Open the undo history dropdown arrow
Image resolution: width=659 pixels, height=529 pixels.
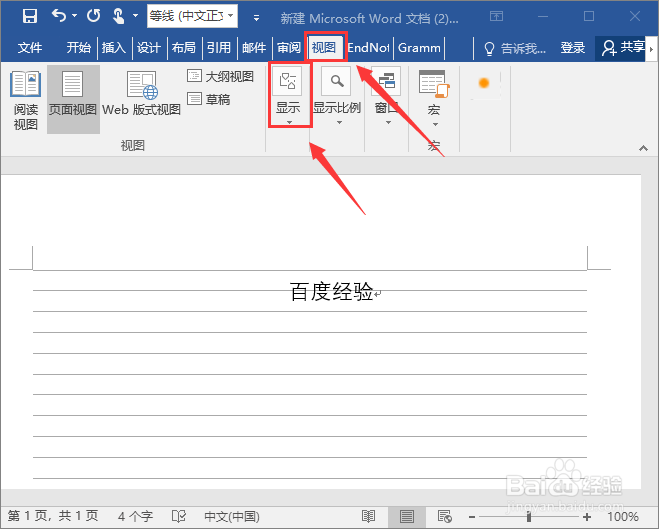point(74,16)
